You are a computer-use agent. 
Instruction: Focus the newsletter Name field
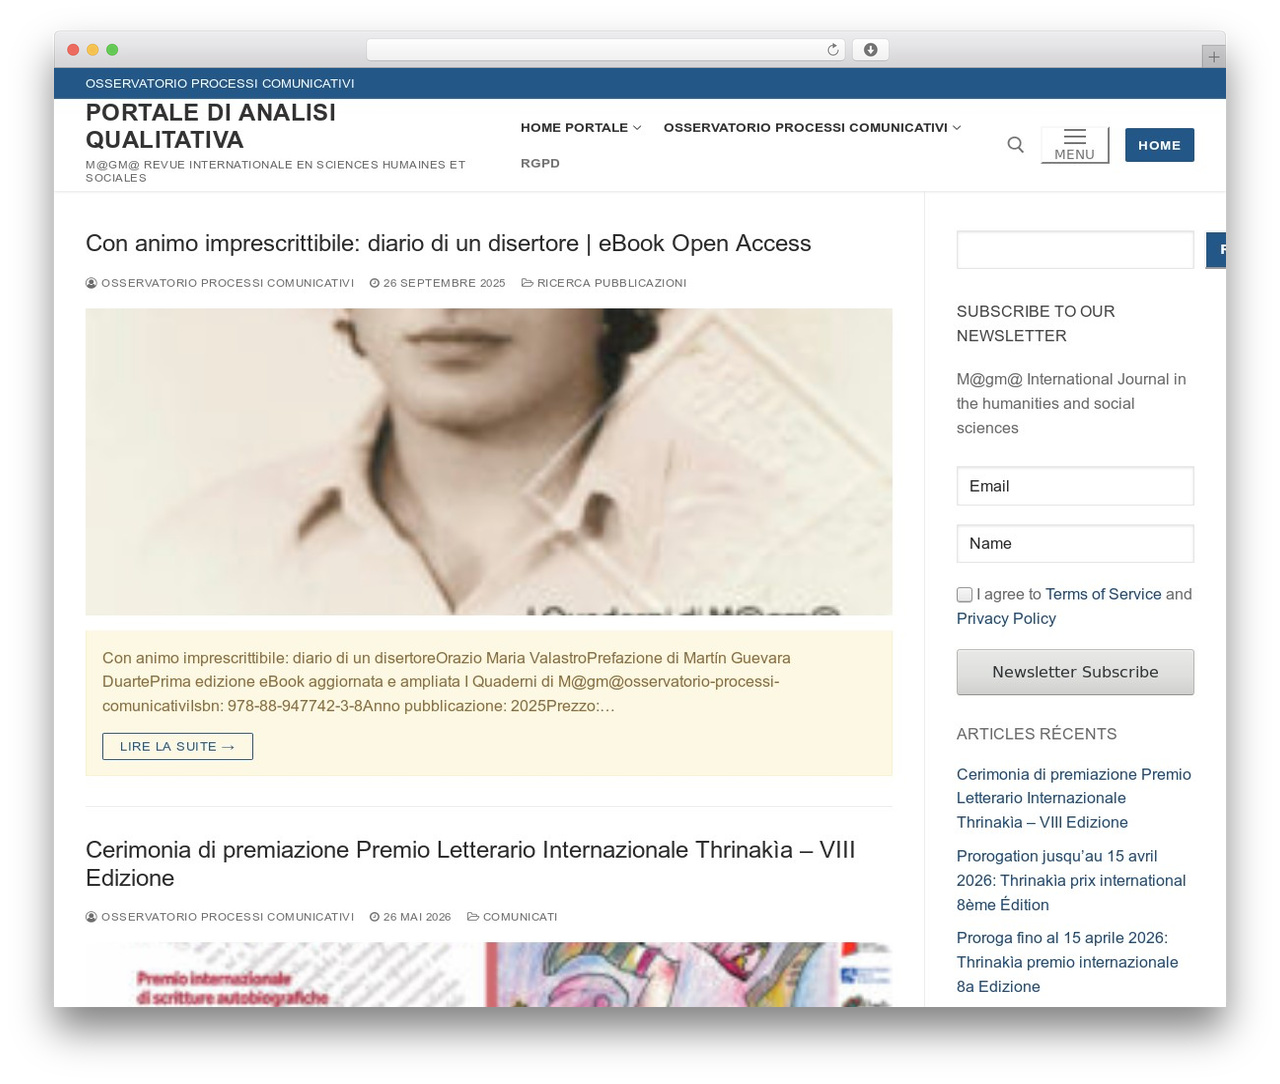[1075, 543]
